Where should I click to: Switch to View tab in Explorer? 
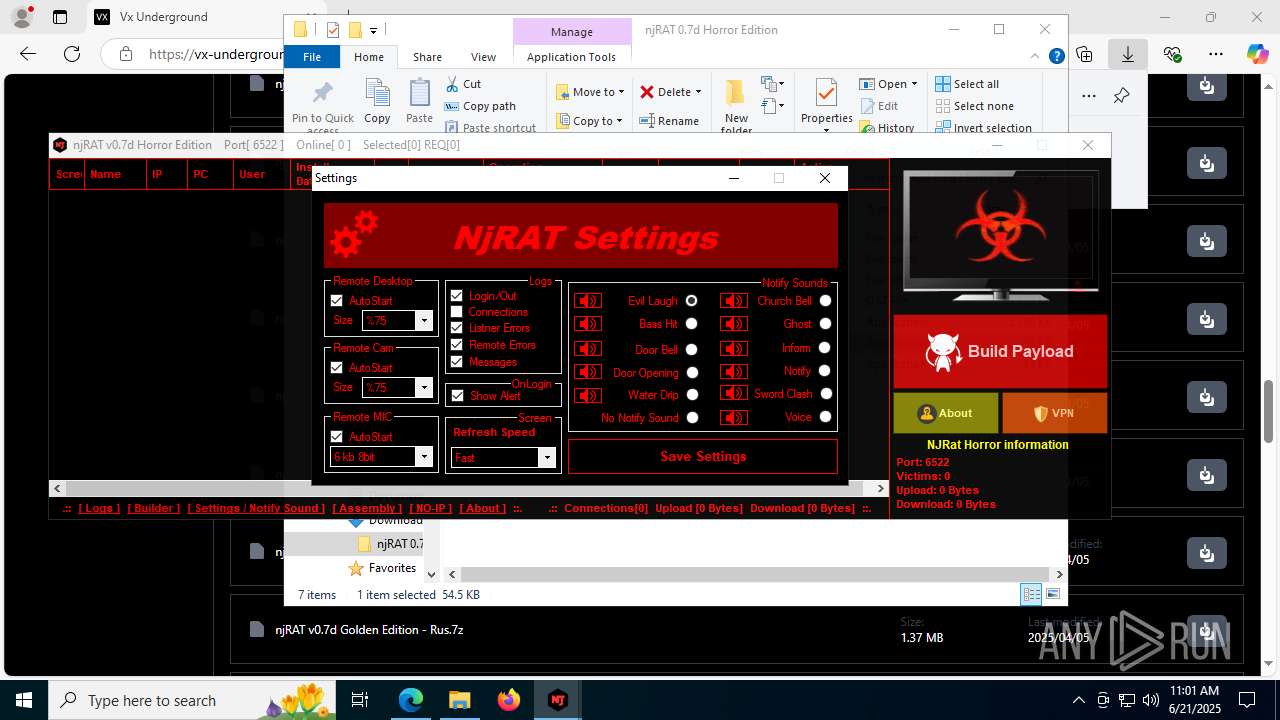pos(483,57)
